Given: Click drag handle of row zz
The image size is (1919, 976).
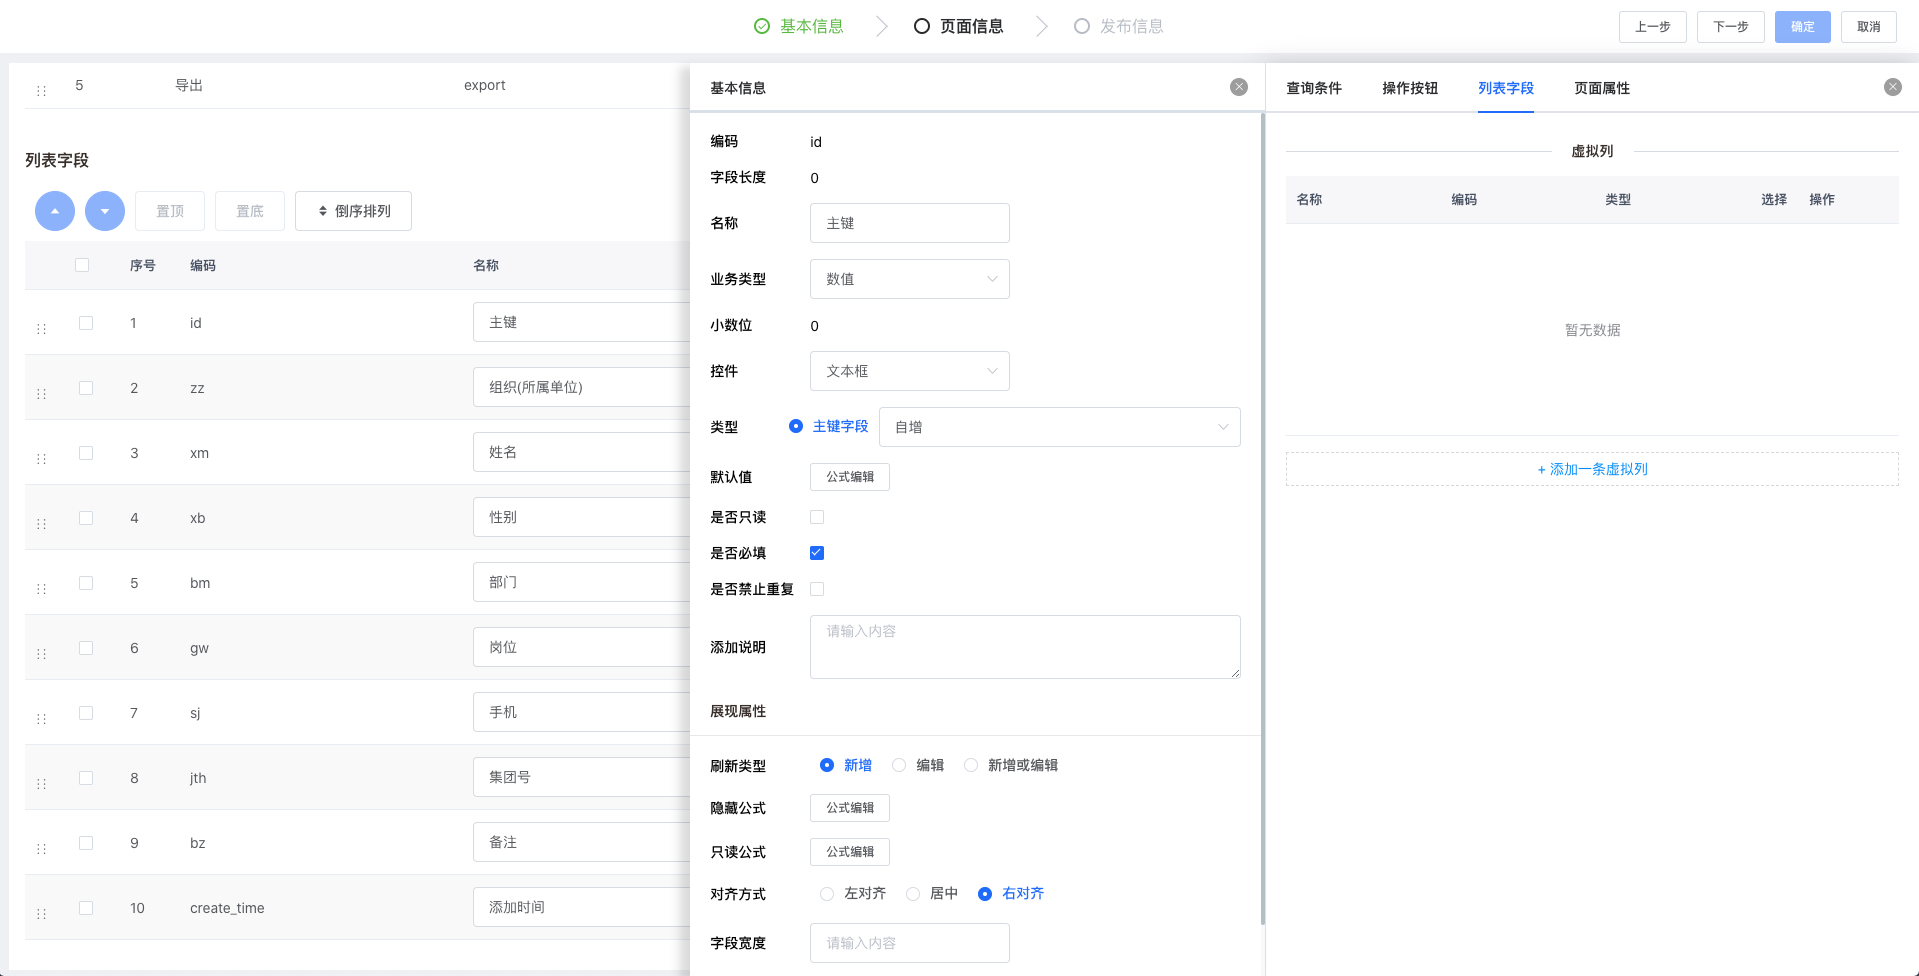Looking at the screenshot, I should (x=41, y=393).
